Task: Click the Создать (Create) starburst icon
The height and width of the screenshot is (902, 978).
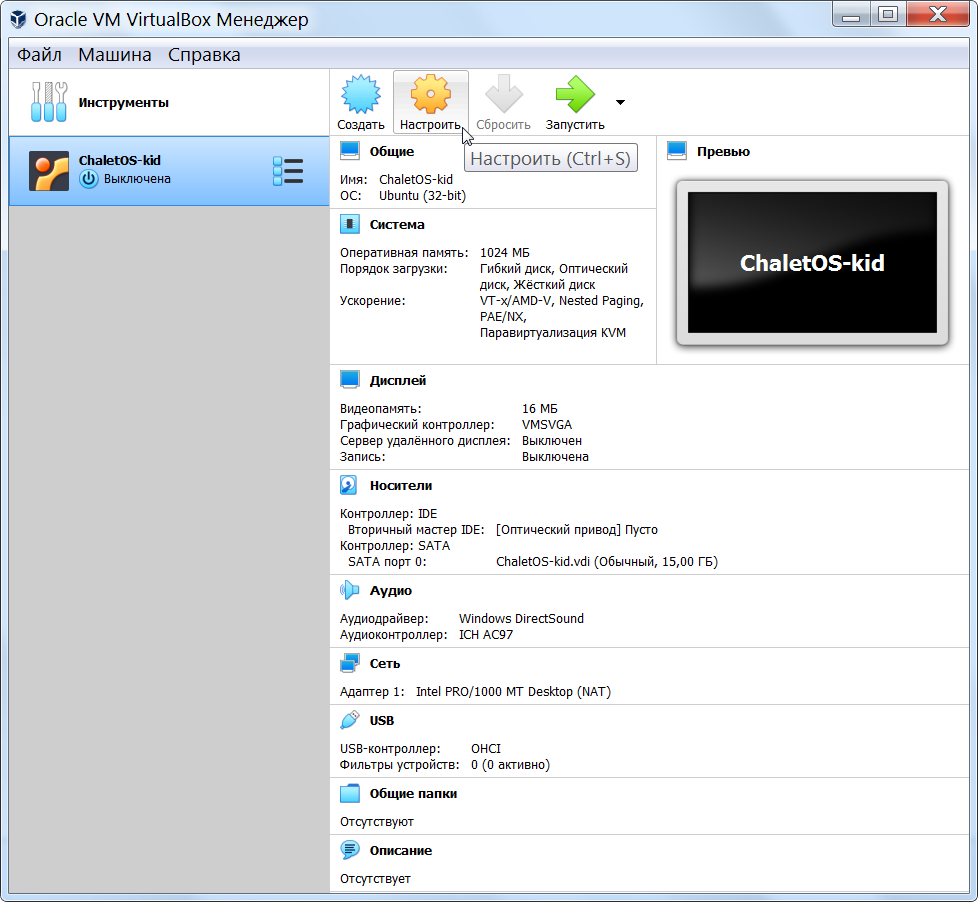Action: pos(361,94)
